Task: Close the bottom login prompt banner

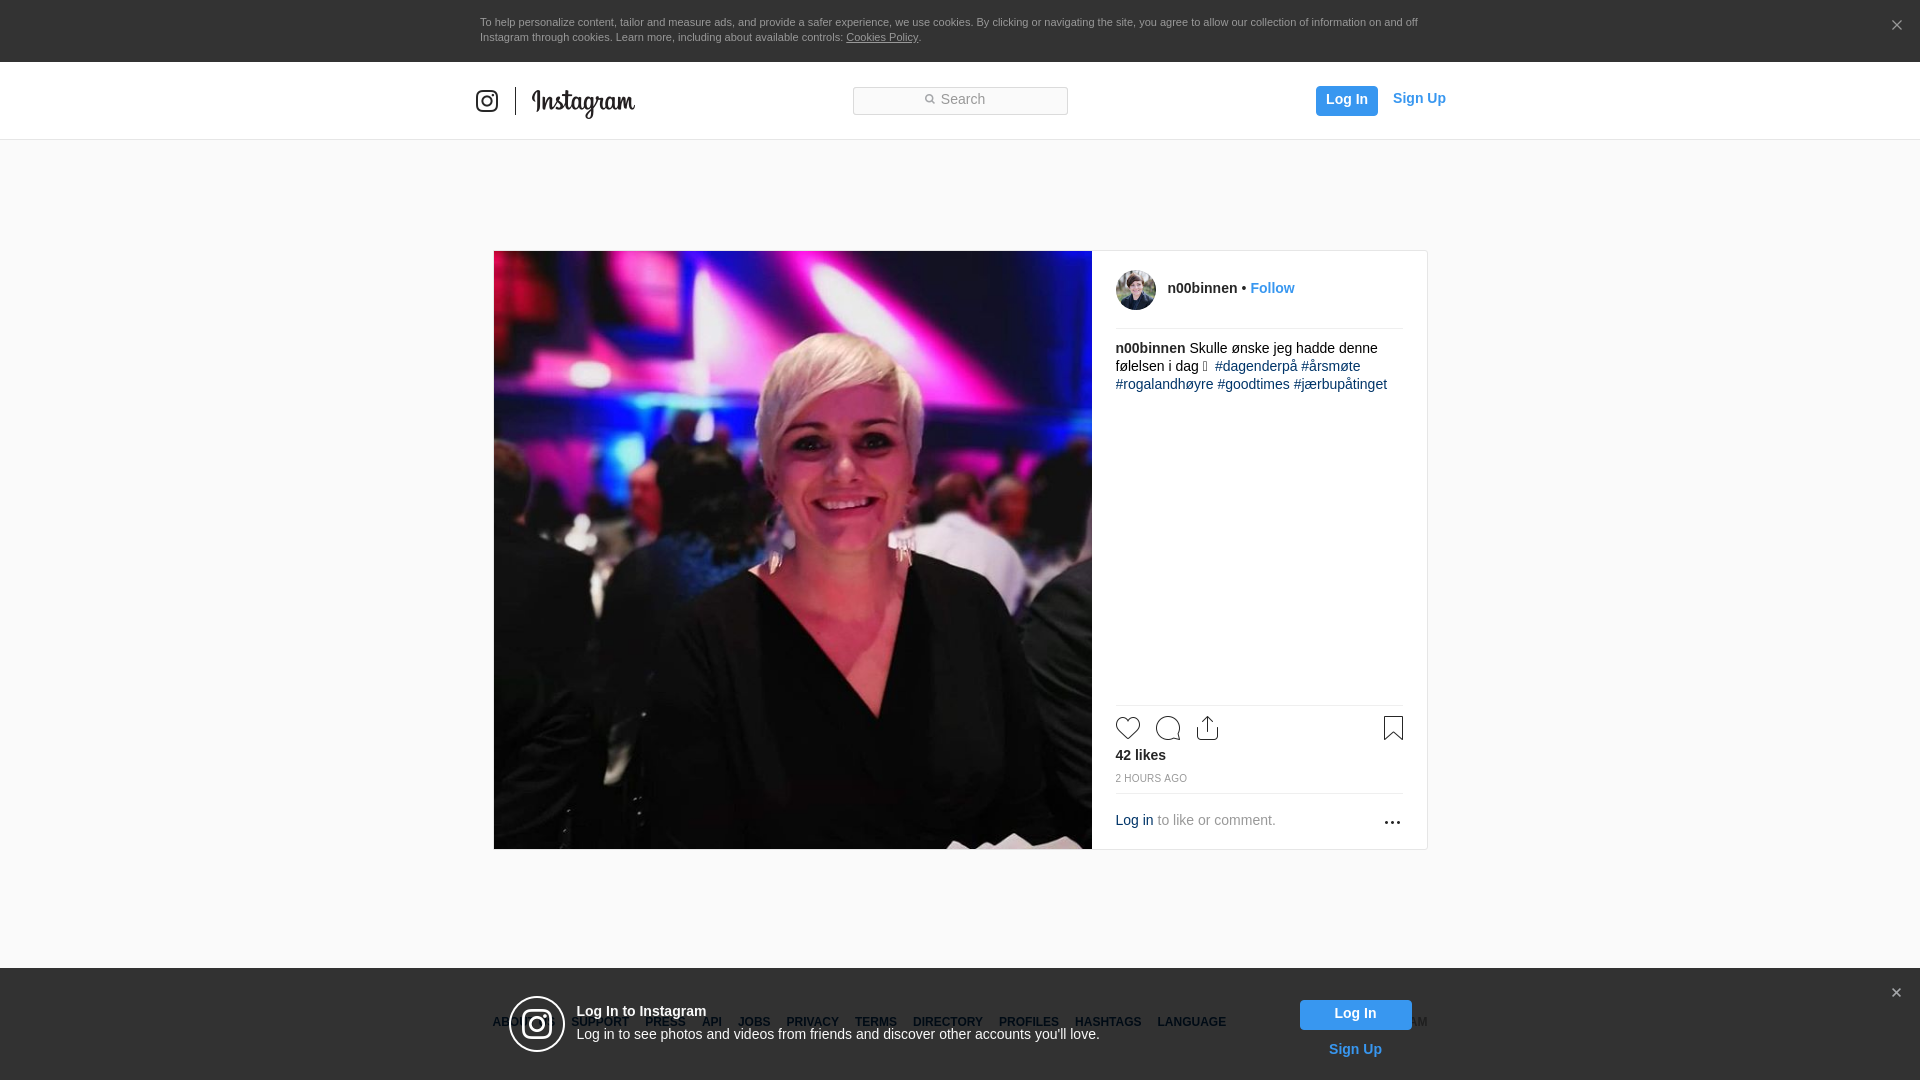Action: tap(1896, 993)
